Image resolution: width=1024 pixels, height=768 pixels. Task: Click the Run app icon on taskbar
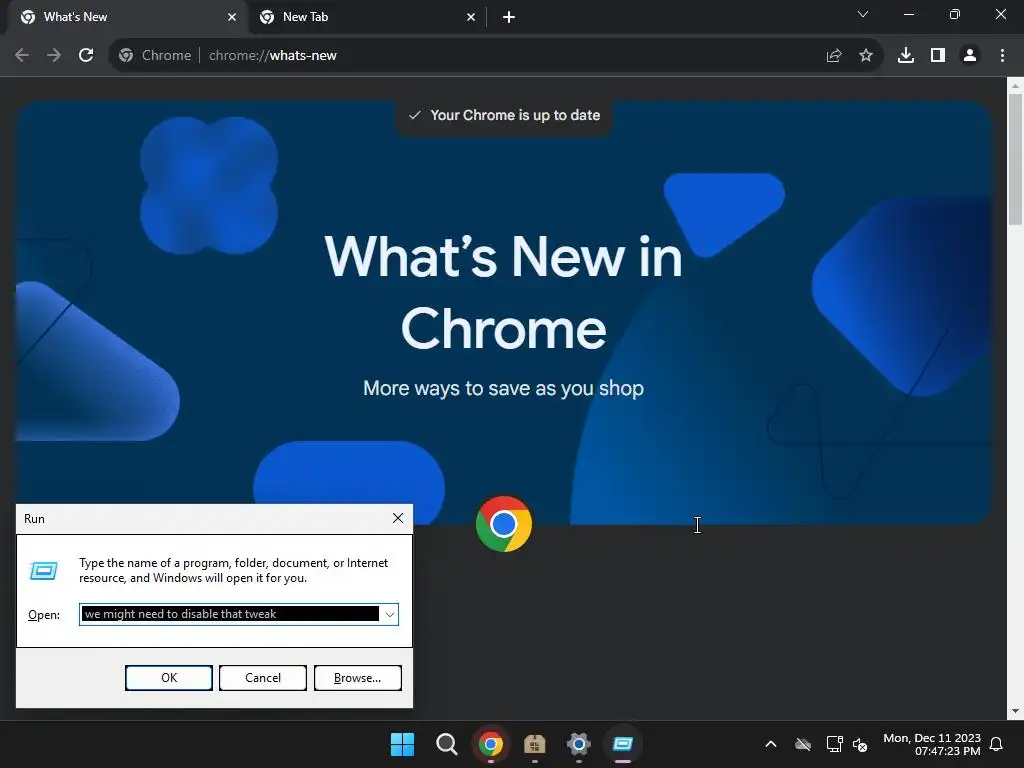click(x=623, y=744)
